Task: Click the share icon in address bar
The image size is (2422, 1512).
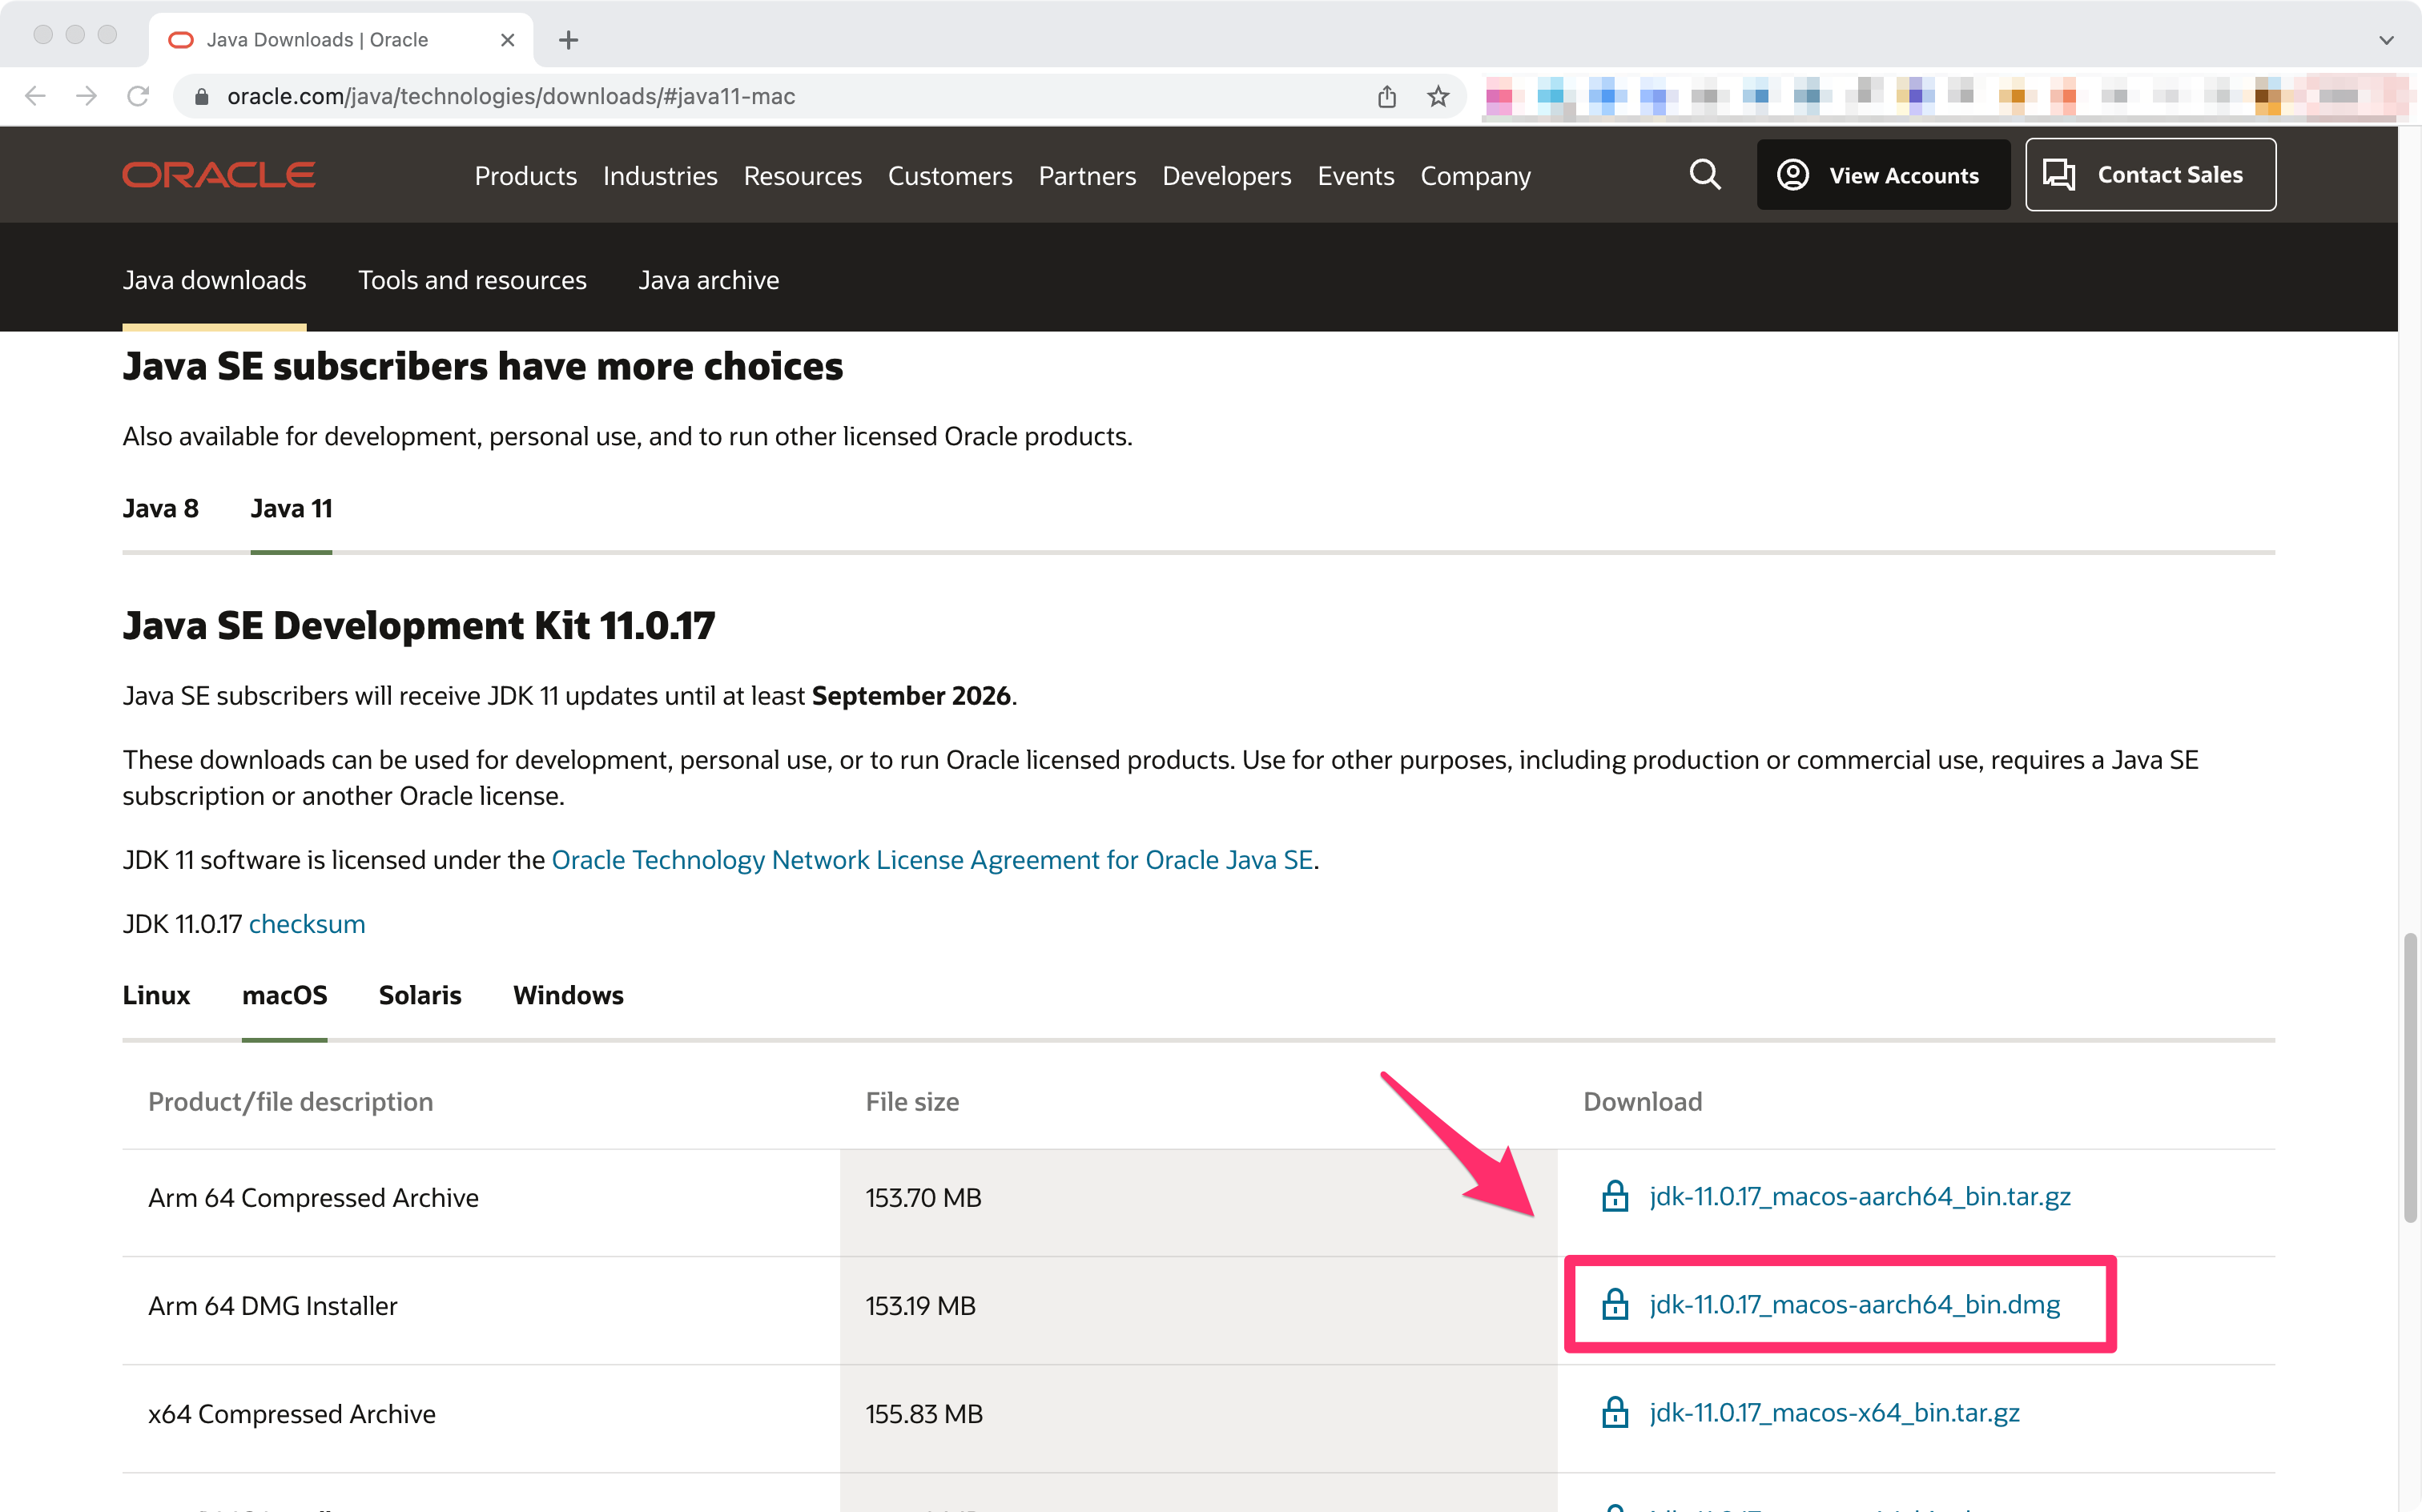Action: pos(1386,96)
